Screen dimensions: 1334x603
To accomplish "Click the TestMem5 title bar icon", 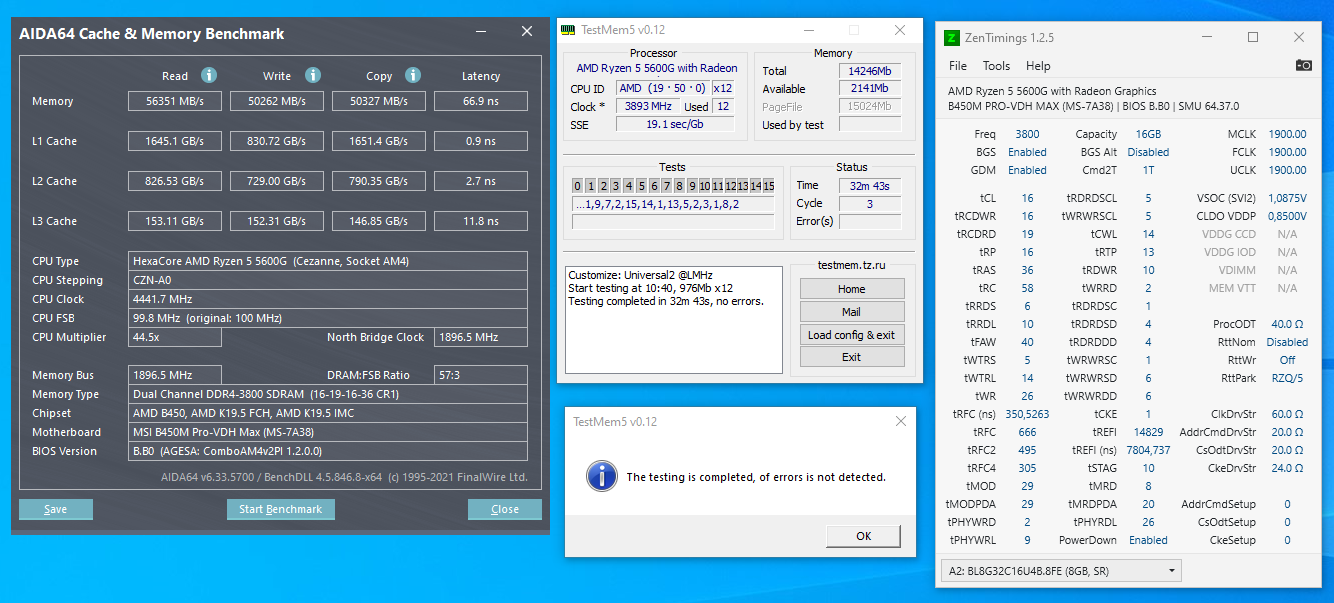I will coord(568,30).
